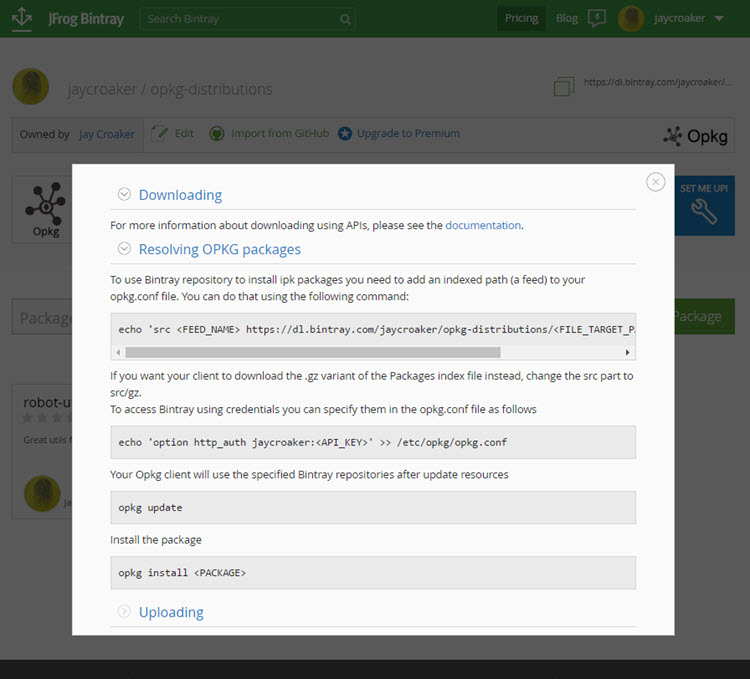Open the documentation link

(x=483, y=225)
